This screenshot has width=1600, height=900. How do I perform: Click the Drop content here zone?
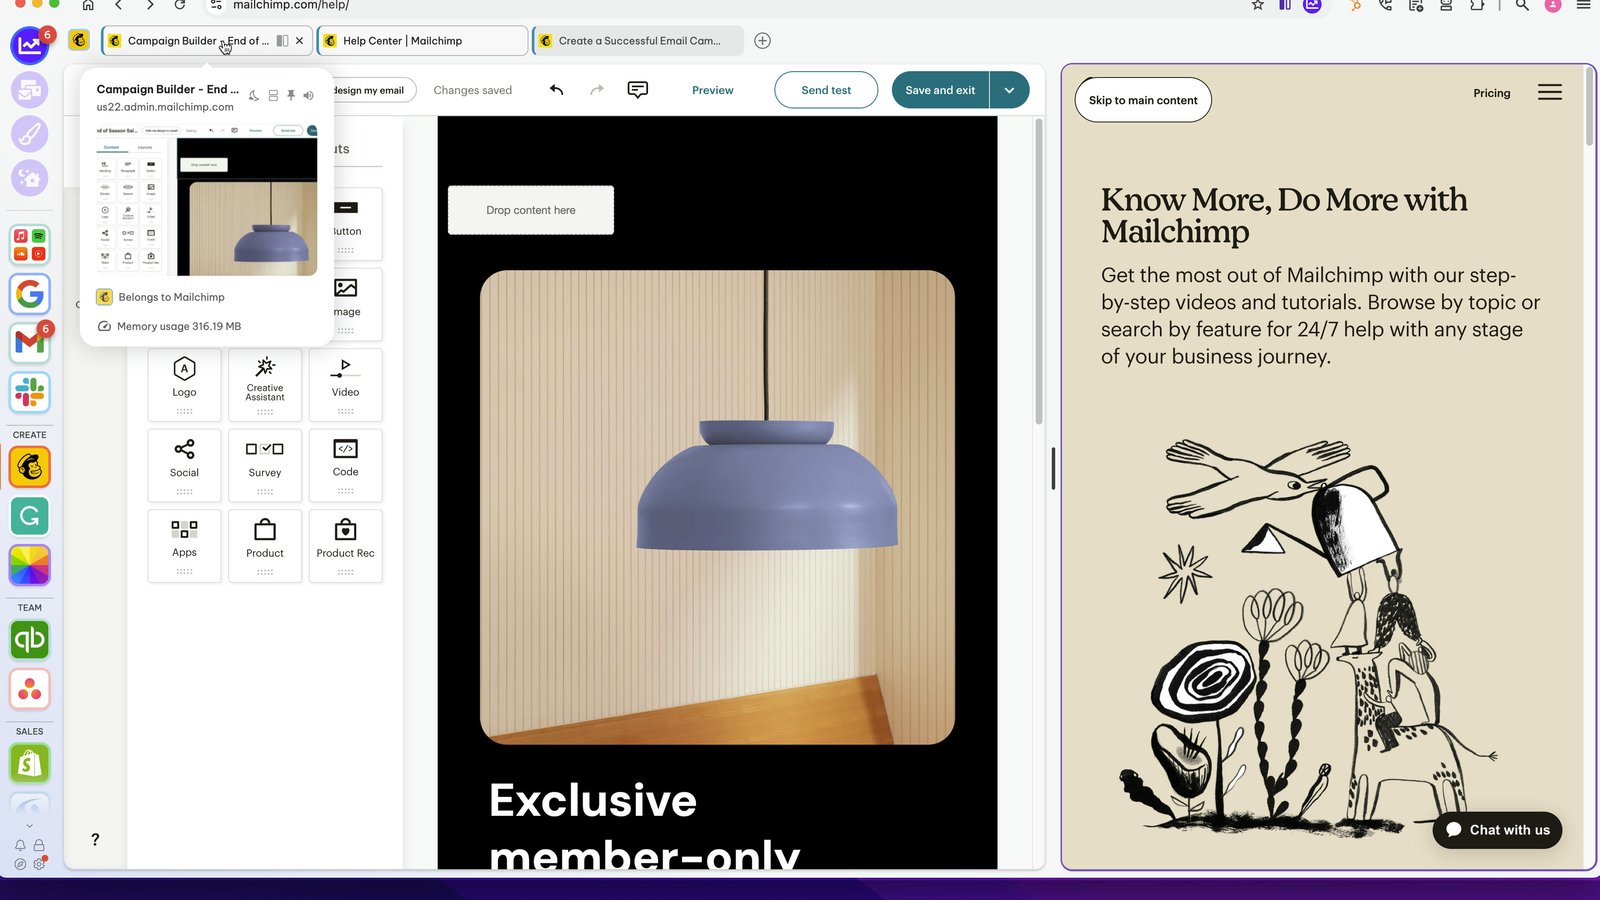(x=531, y=210)
